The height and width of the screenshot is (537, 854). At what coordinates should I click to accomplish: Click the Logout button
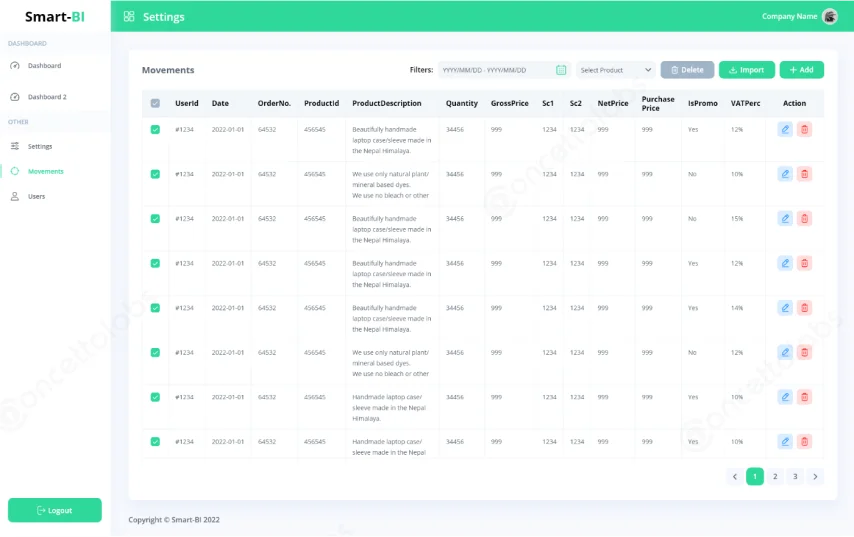(x=55, y=510)
